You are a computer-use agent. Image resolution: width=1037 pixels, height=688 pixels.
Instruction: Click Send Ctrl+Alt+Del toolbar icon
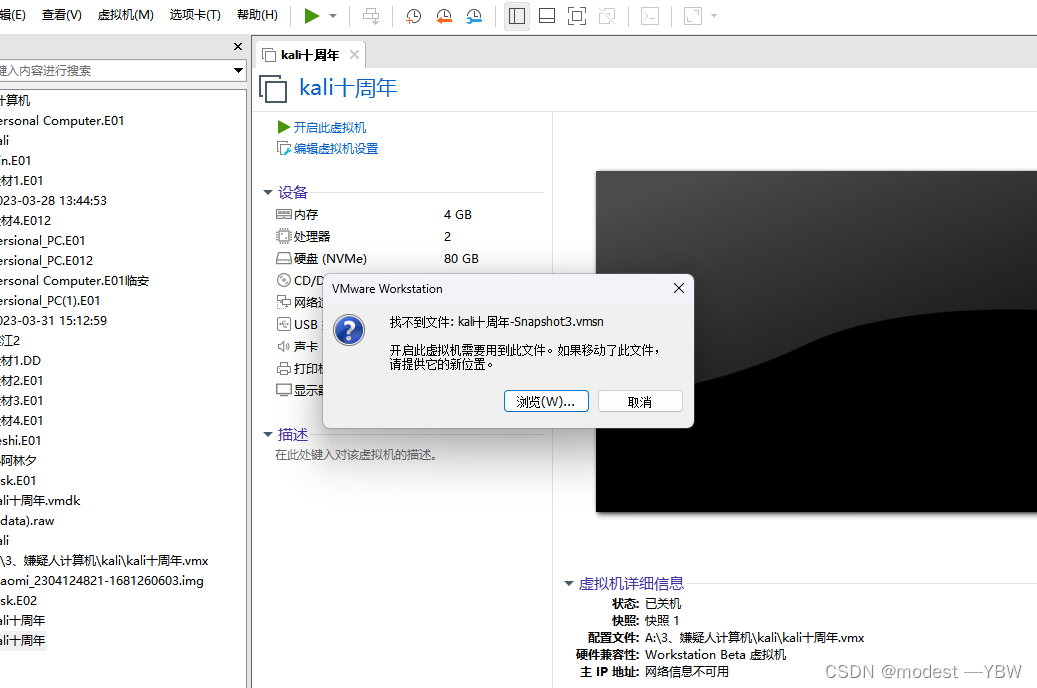[x=371, y=16]
